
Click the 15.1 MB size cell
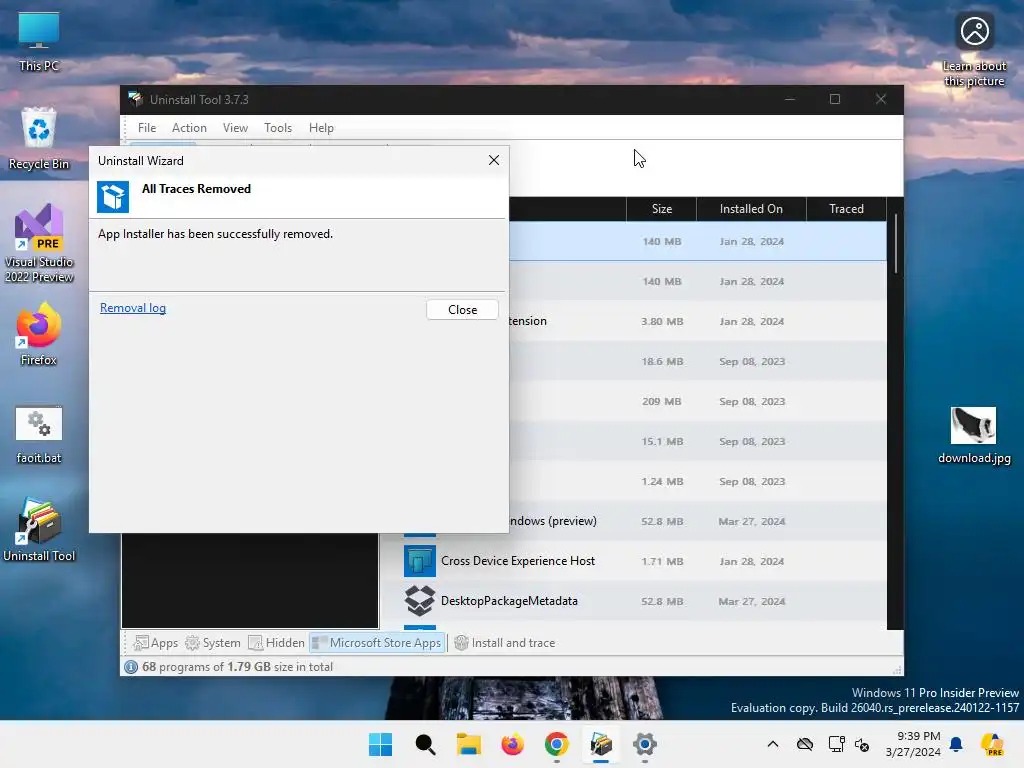pyautogui.click(x=662, y=441)
